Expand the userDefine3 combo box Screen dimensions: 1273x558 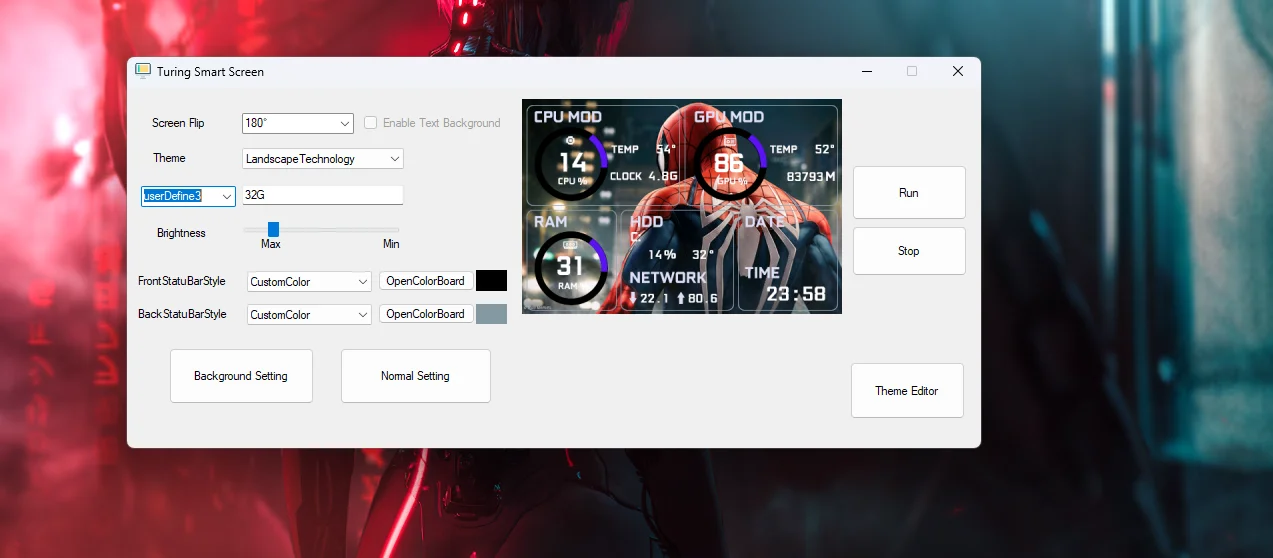pos(188,196)
